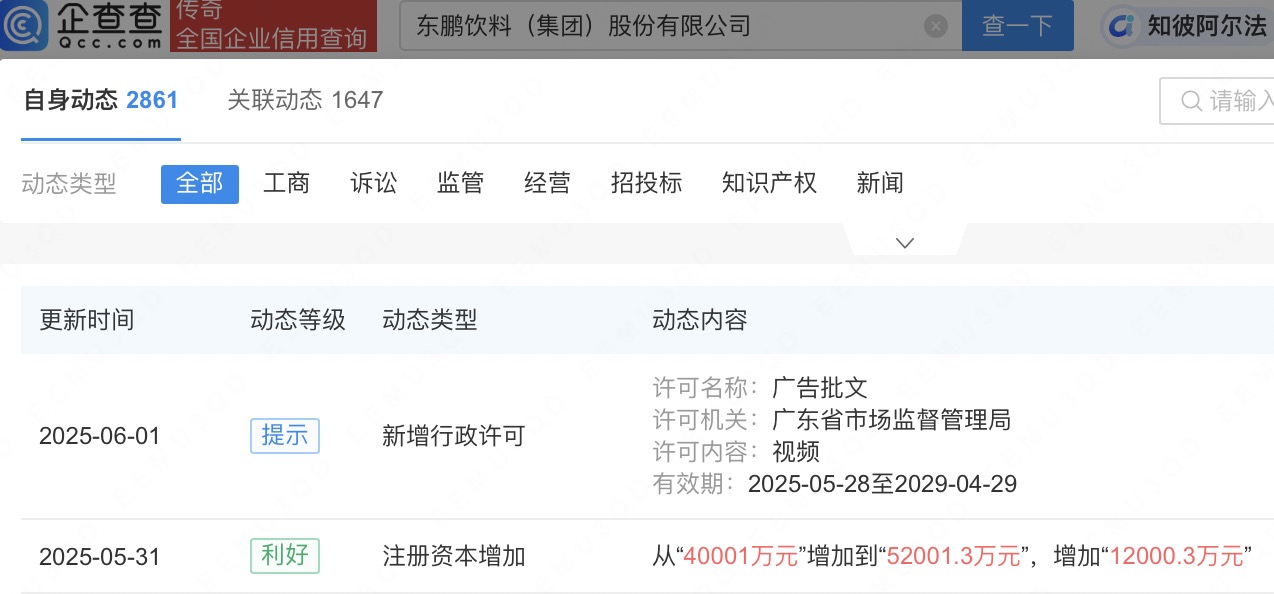Select 新闻 dynamic type filter
The width and height of the screenshot is (1274, 594).
[880, 183]
